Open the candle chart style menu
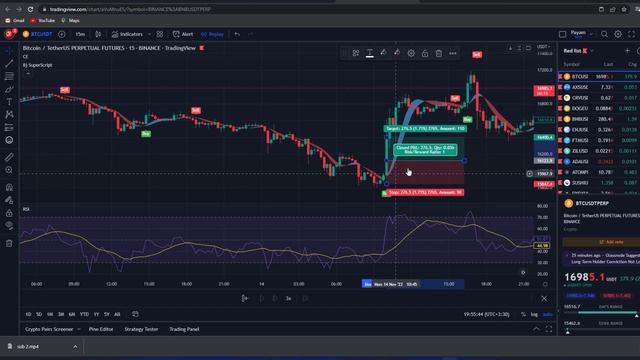Image resolution: width=640 pixels, height=360 pixels. 98,34
